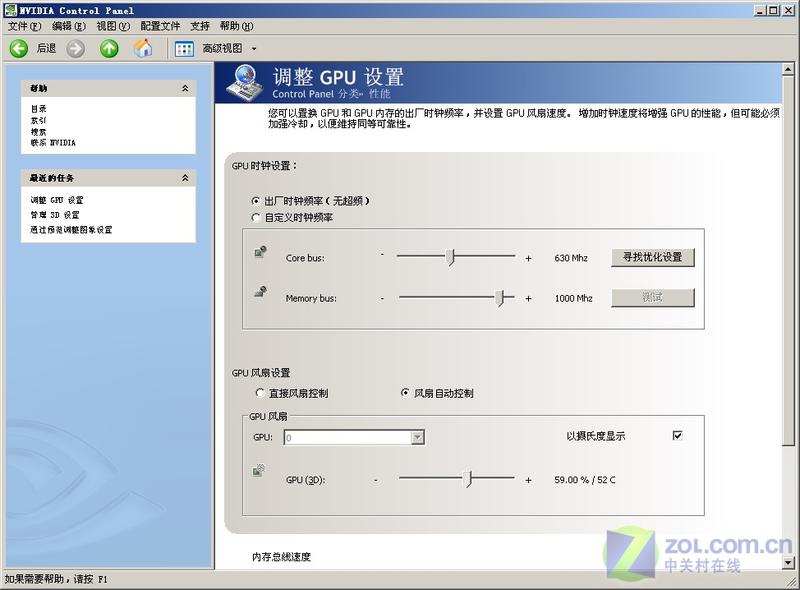800x590 pixels.
Task: Open the 搜索 help link
Action: (x=38, y=132)
